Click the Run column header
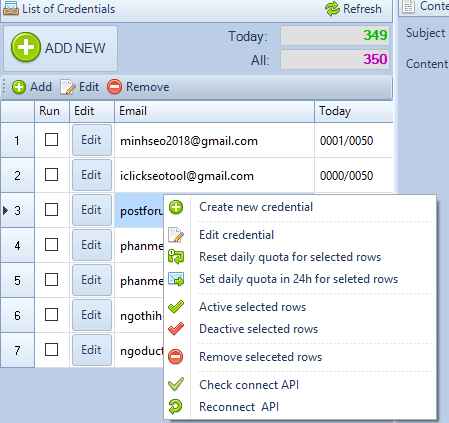 coord(52,111)
